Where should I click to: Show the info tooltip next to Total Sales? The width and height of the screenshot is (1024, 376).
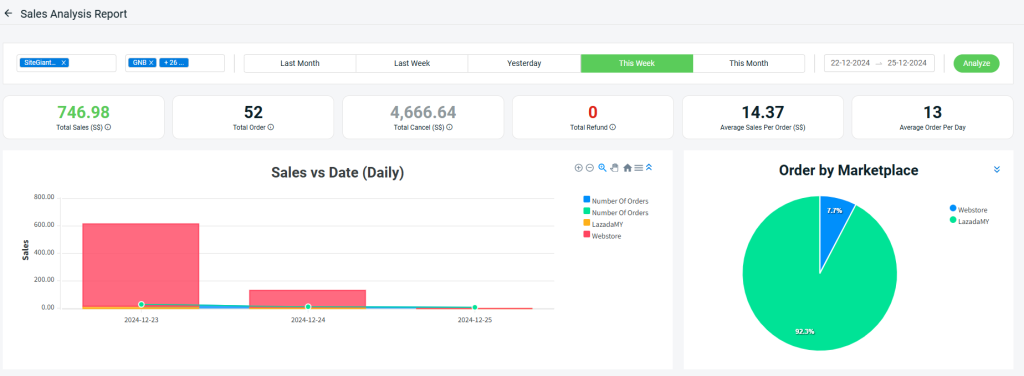(108, 127)
